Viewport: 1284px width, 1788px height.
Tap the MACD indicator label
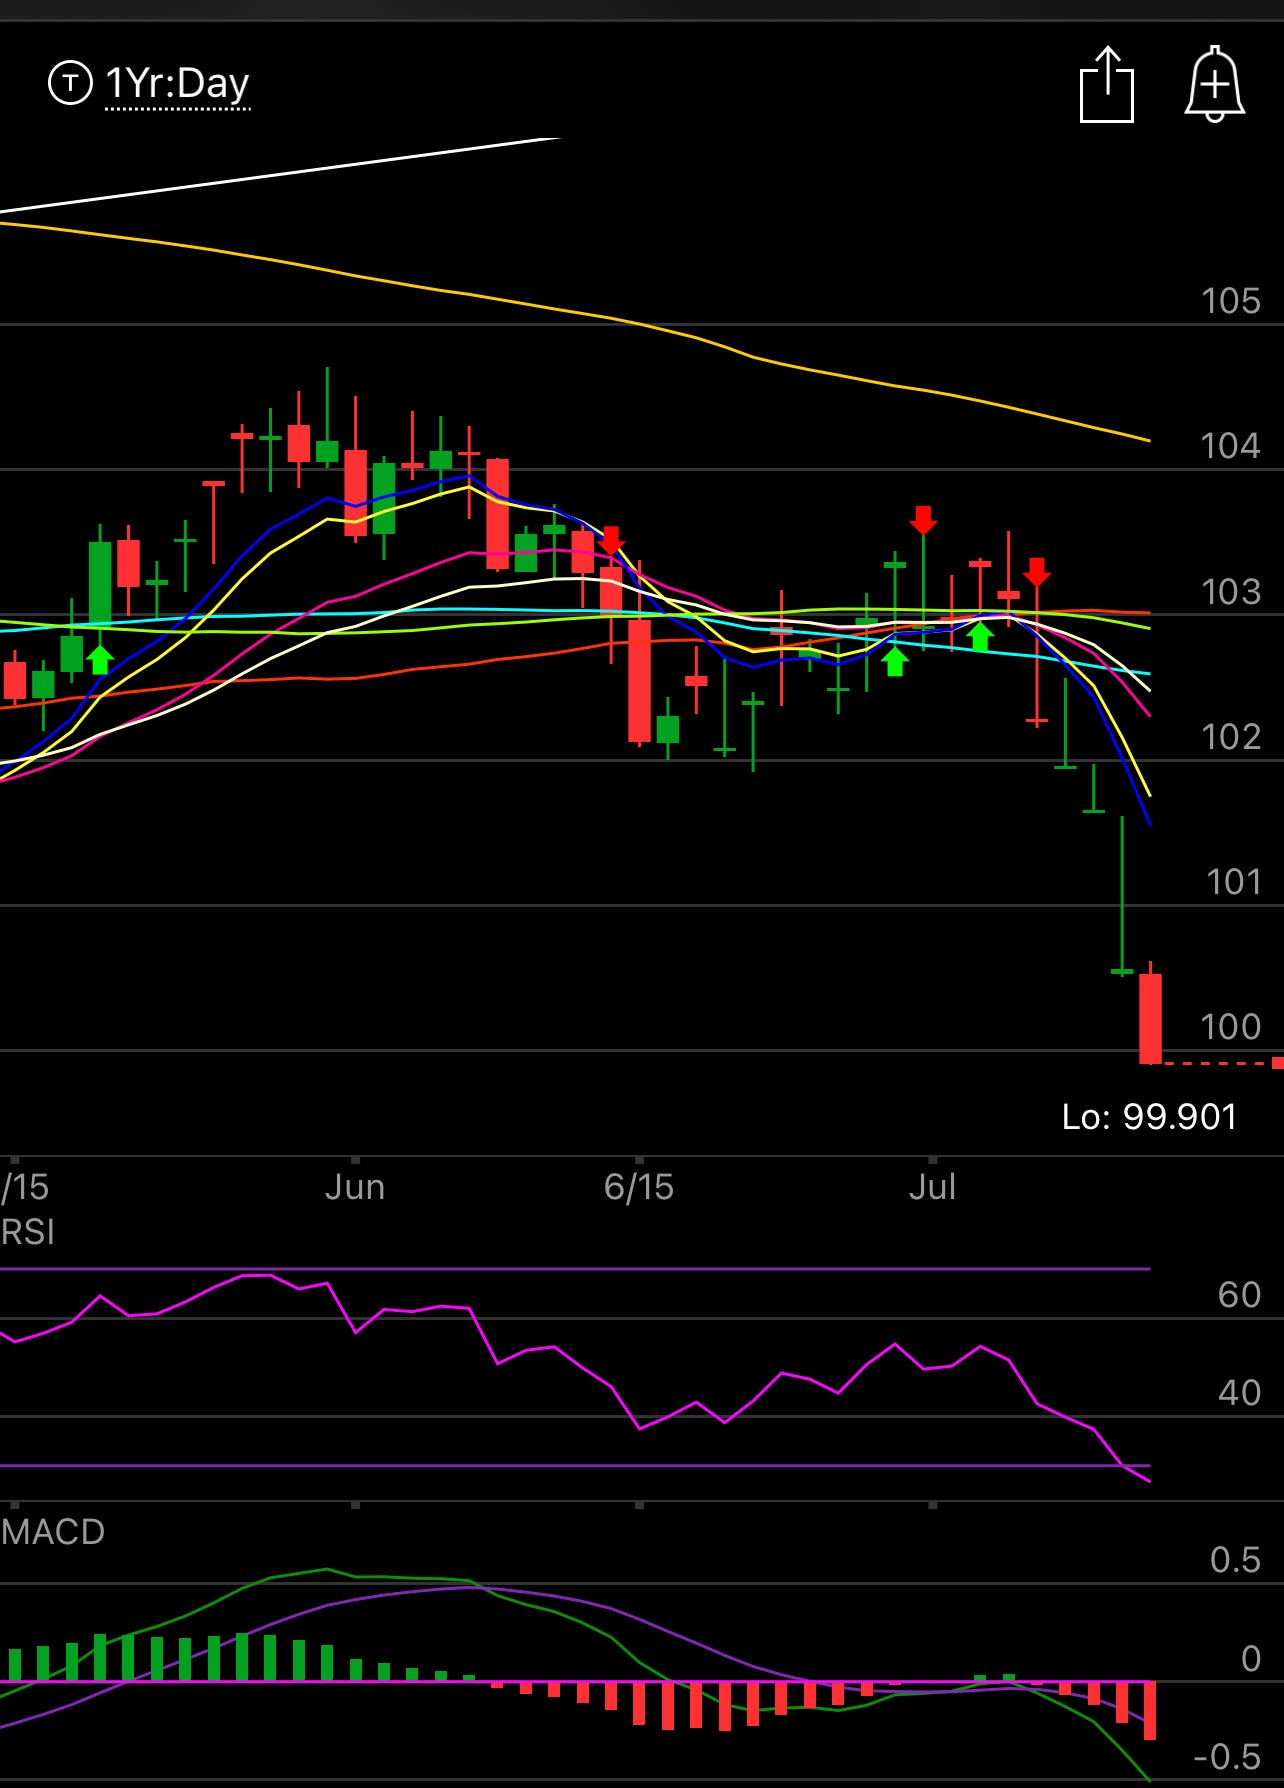coord(53,1532)
